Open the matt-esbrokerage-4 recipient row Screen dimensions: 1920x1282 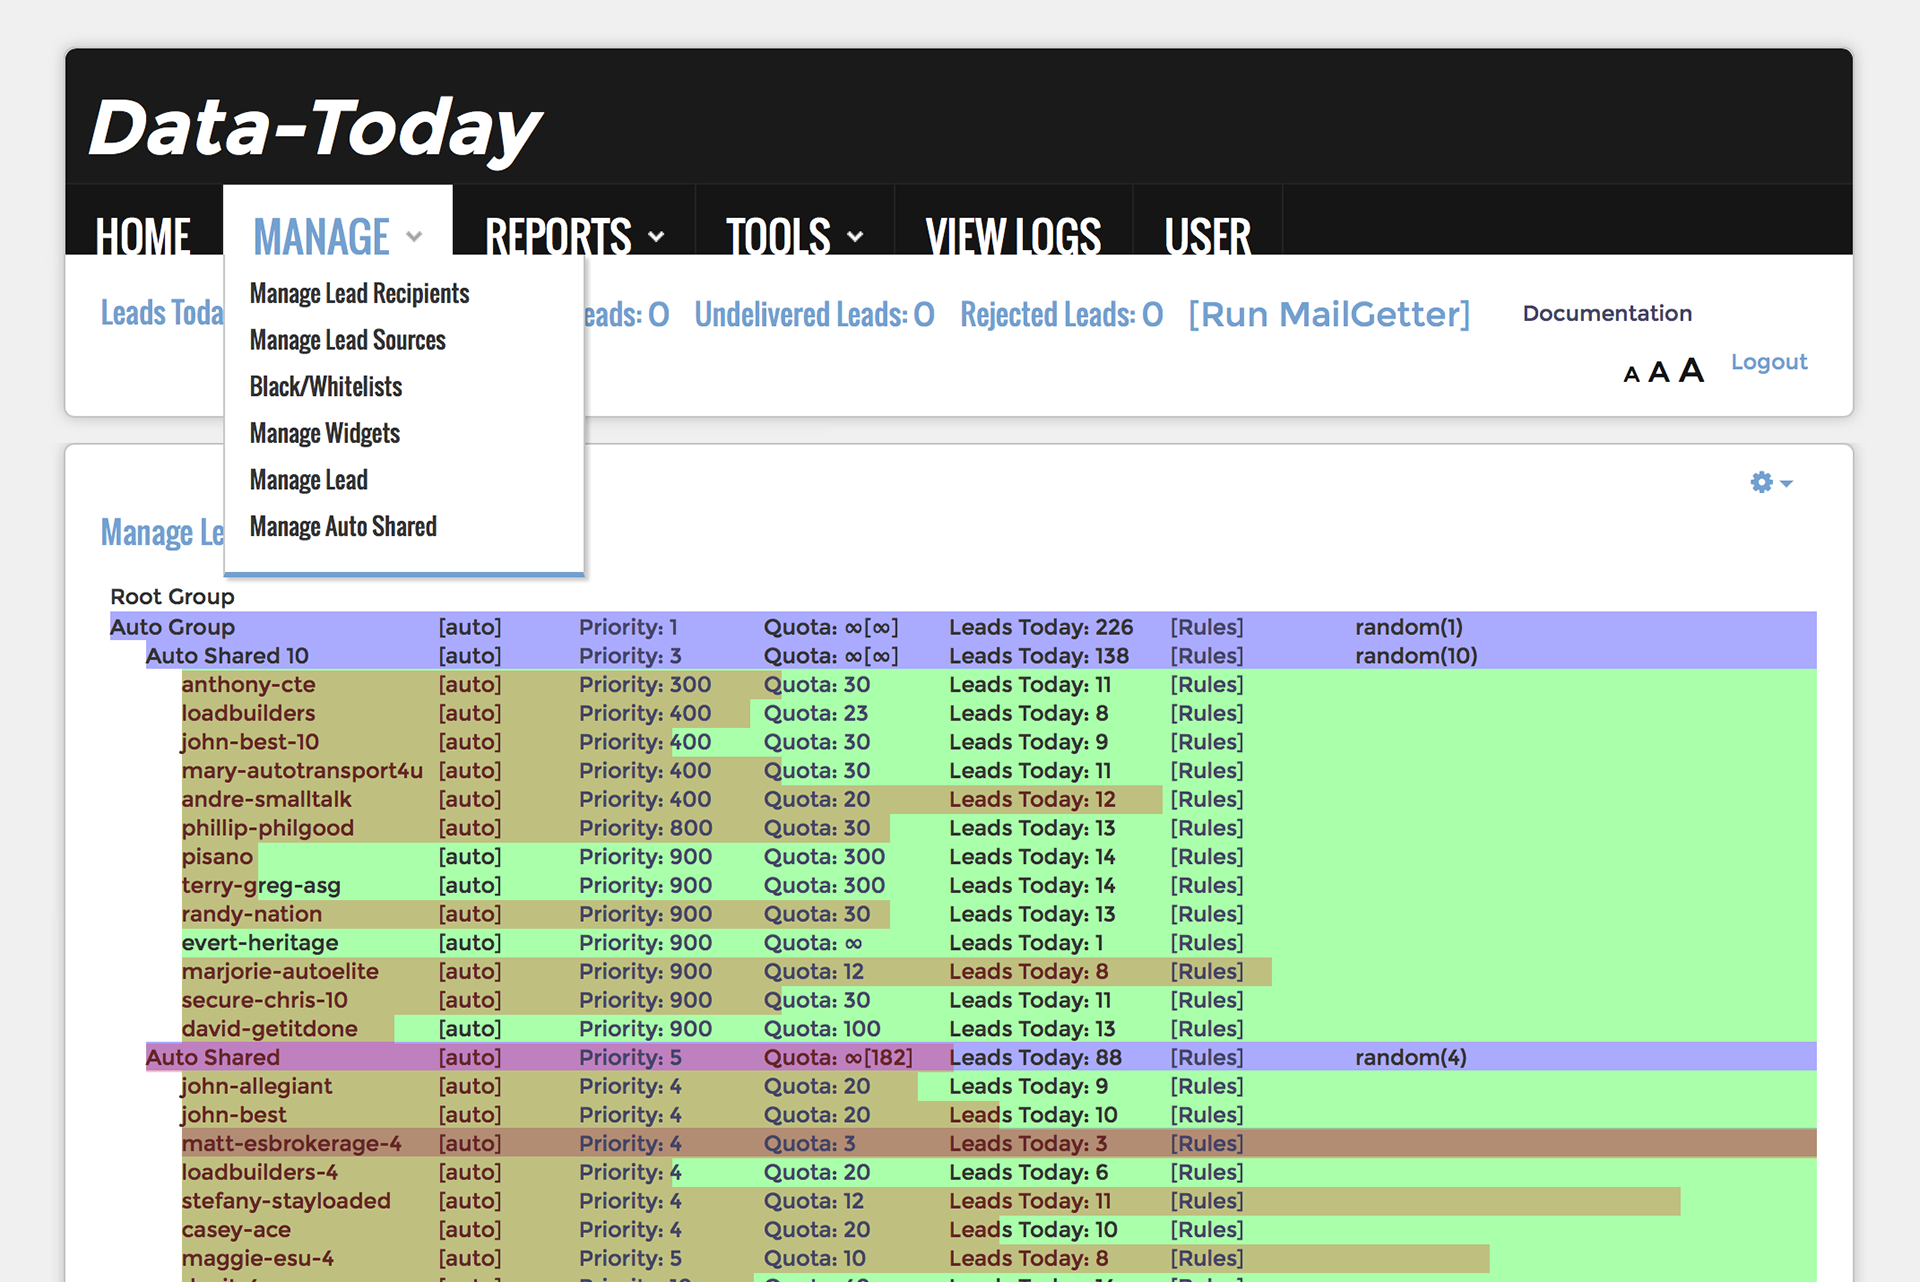coord(291,1143)
